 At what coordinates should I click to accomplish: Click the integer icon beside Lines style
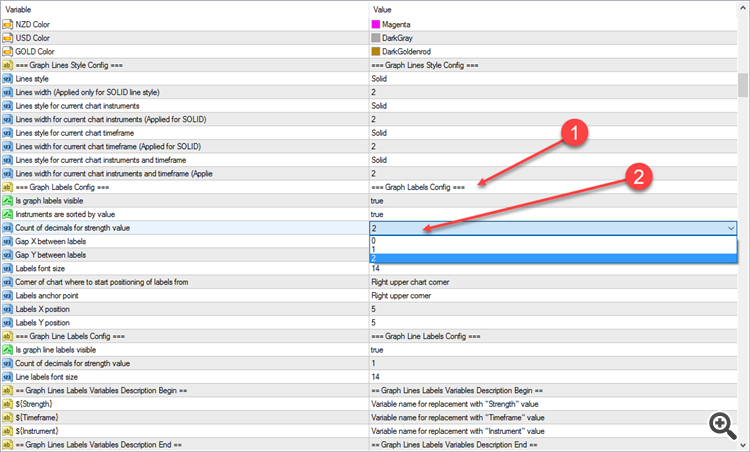7,78
